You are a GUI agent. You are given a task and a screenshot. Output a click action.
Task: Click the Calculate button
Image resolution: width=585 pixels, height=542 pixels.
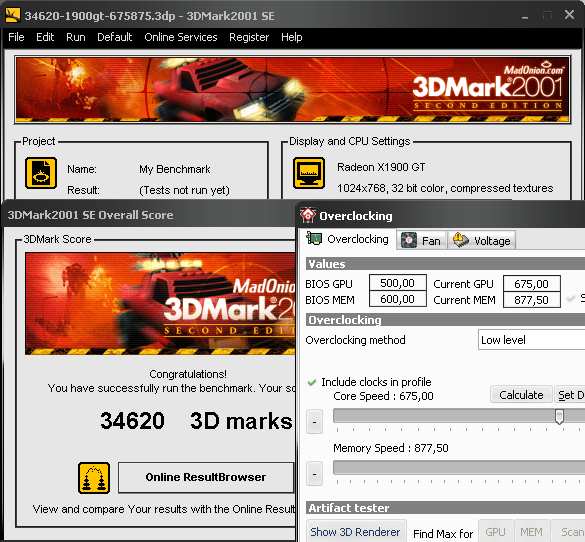click(521, 395)
